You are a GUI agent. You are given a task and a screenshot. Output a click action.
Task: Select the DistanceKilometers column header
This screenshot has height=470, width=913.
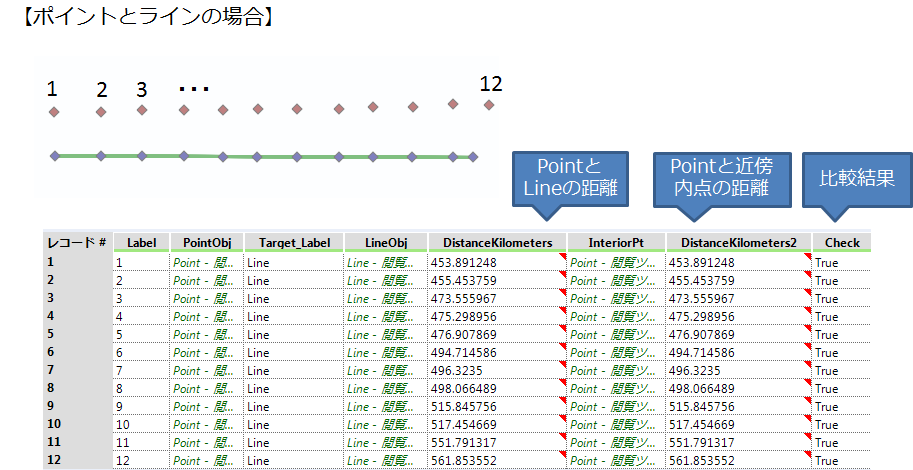497,242
